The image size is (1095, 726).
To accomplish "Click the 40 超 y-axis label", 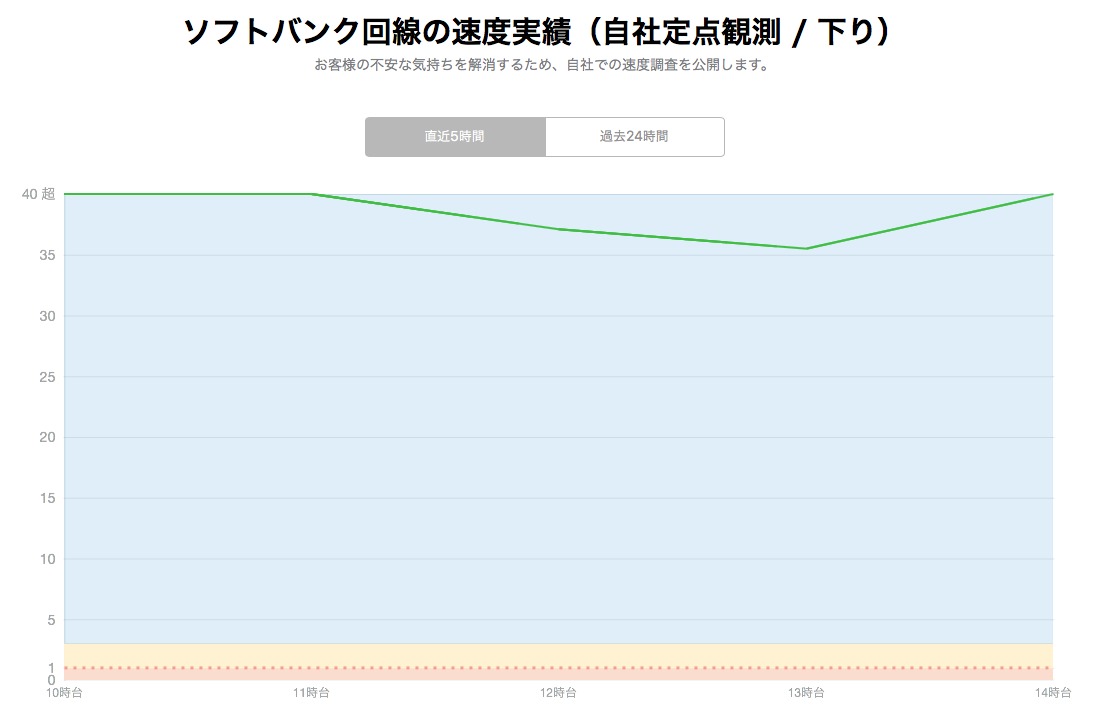I will [38, 194].
